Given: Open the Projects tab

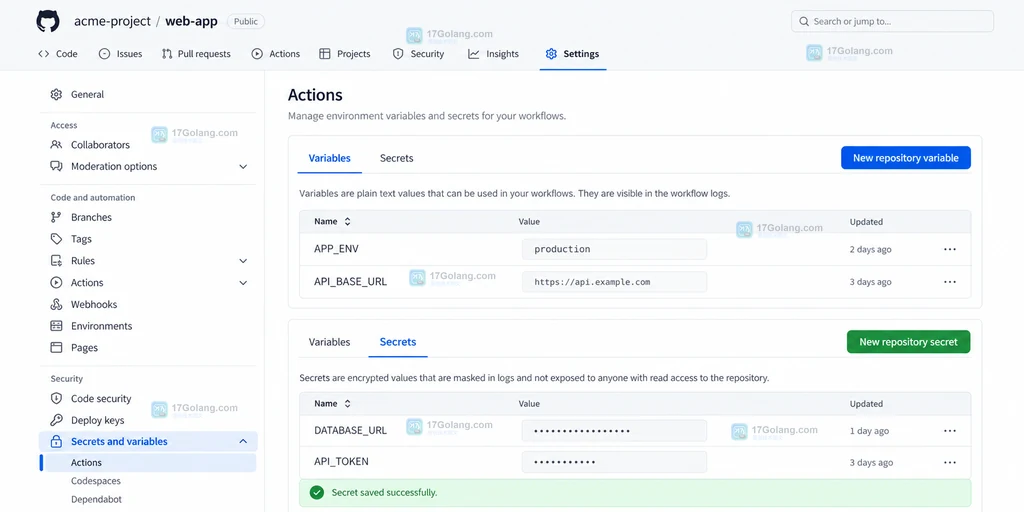Looking at the screenshot, I should pyautogui.click(x=344, y=54).
